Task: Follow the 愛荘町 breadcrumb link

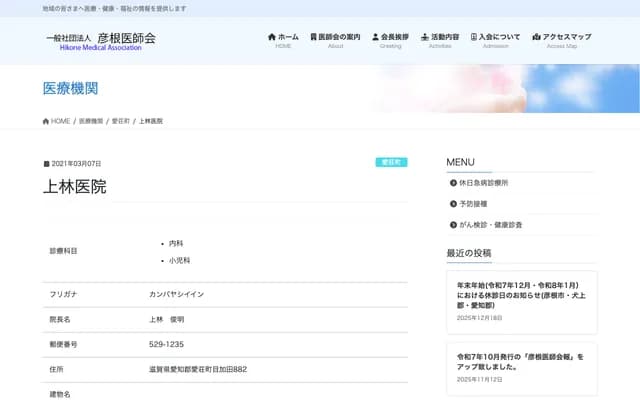Action: (x=121, y=121)
